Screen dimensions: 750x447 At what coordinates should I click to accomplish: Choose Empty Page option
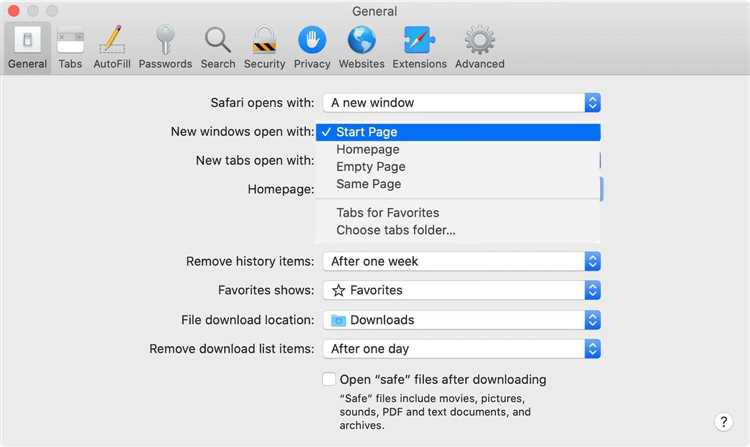(458, 167)
